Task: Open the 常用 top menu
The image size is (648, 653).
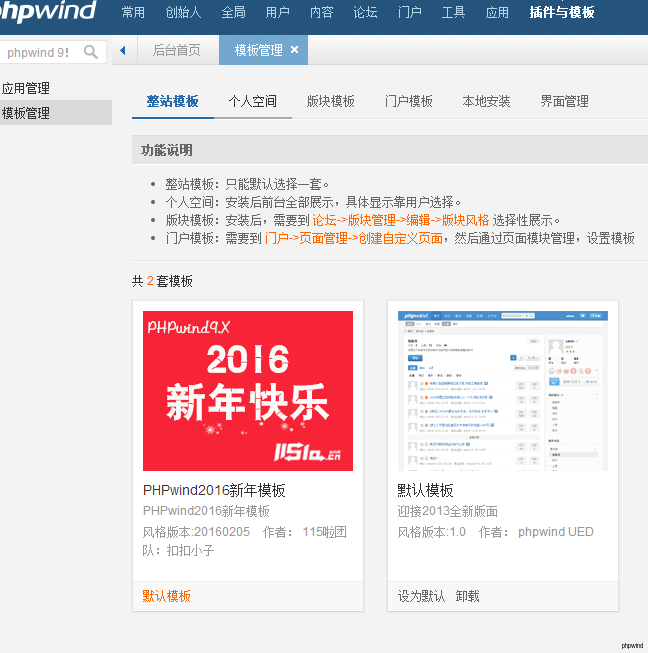Action: pos(133,12)
